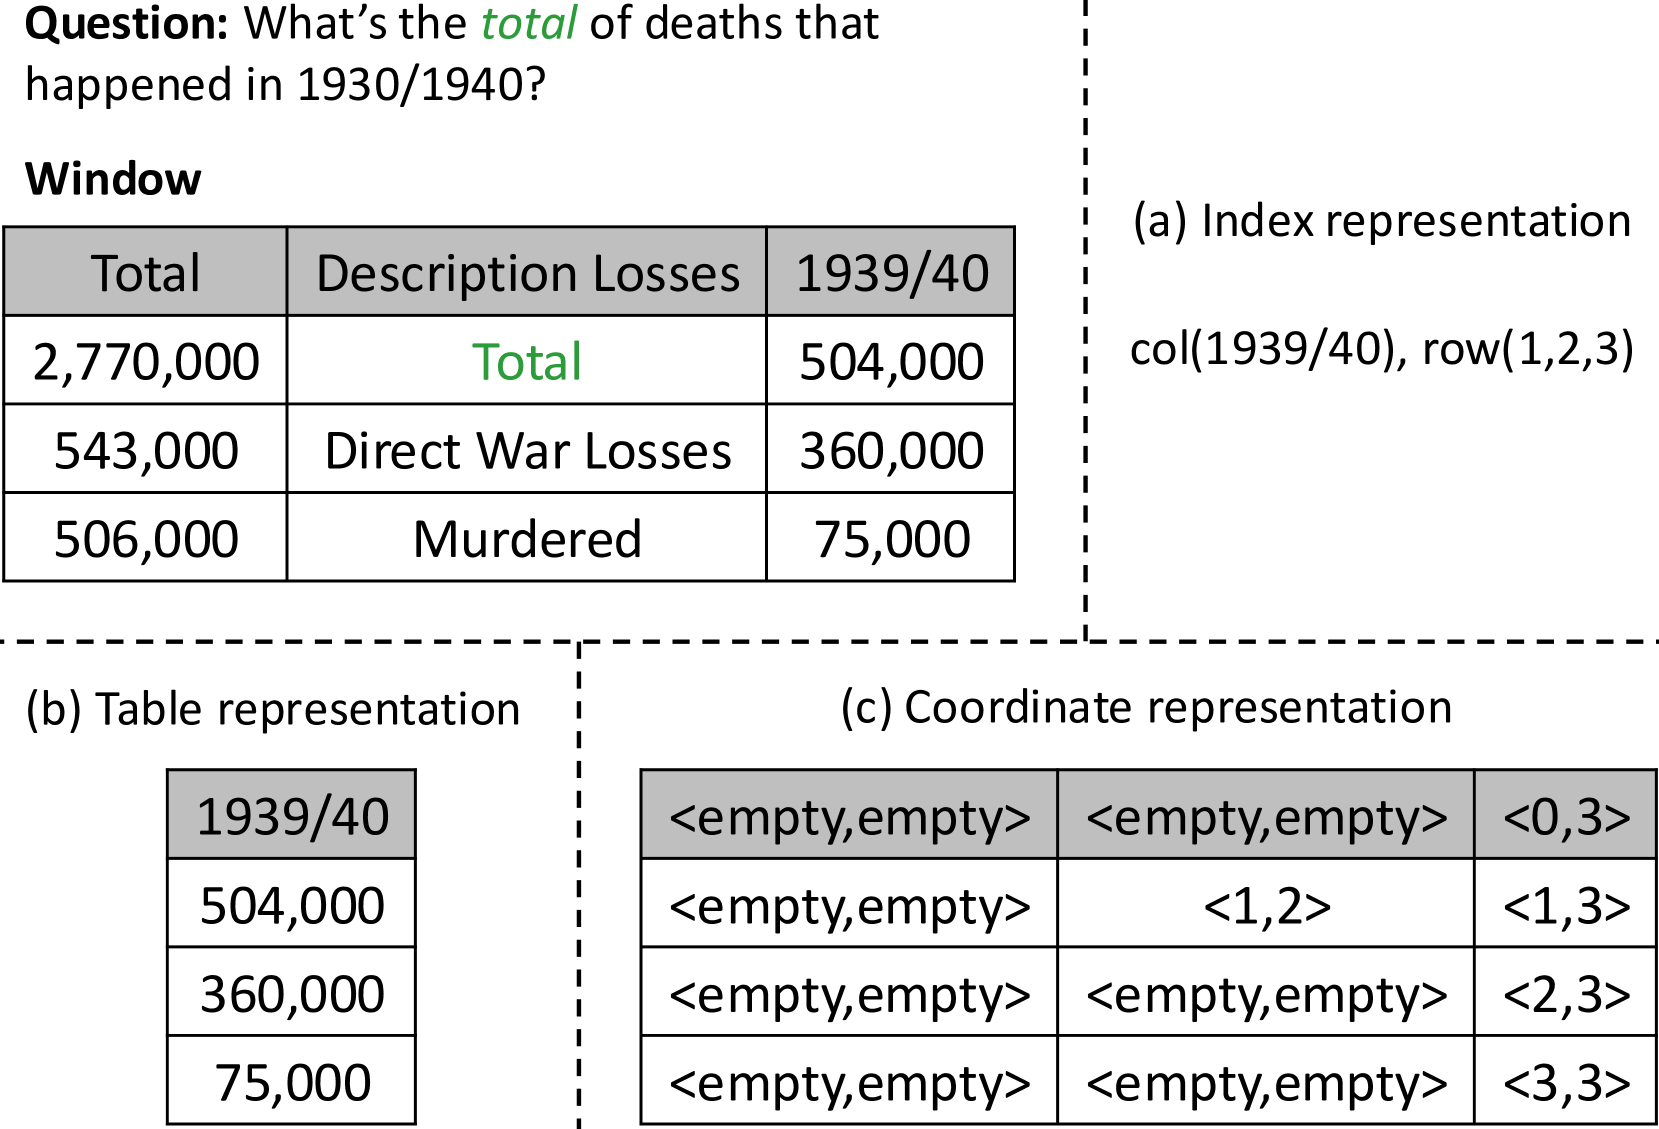Click the "<empty,empty>" cell immediately beside "<0,3>"
This screenshot has width=1659, height=1129.
[1266, 815]
